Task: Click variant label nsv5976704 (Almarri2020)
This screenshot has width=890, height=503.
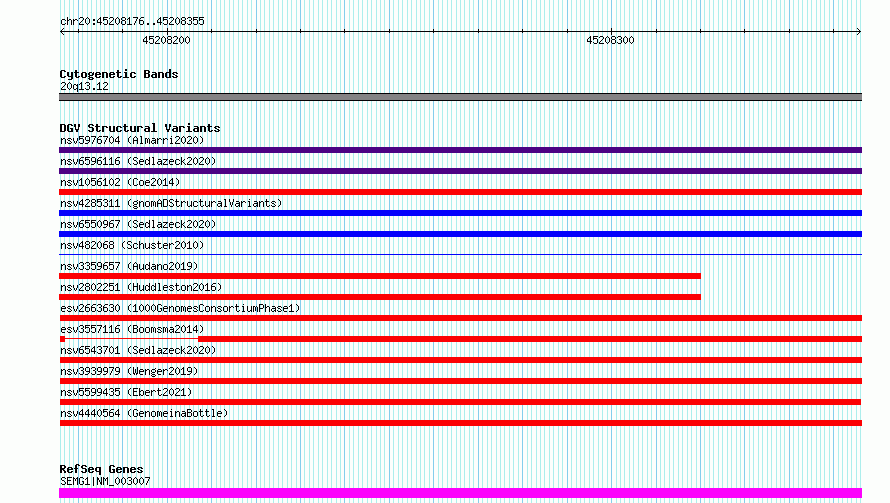Action: [132, 140]
